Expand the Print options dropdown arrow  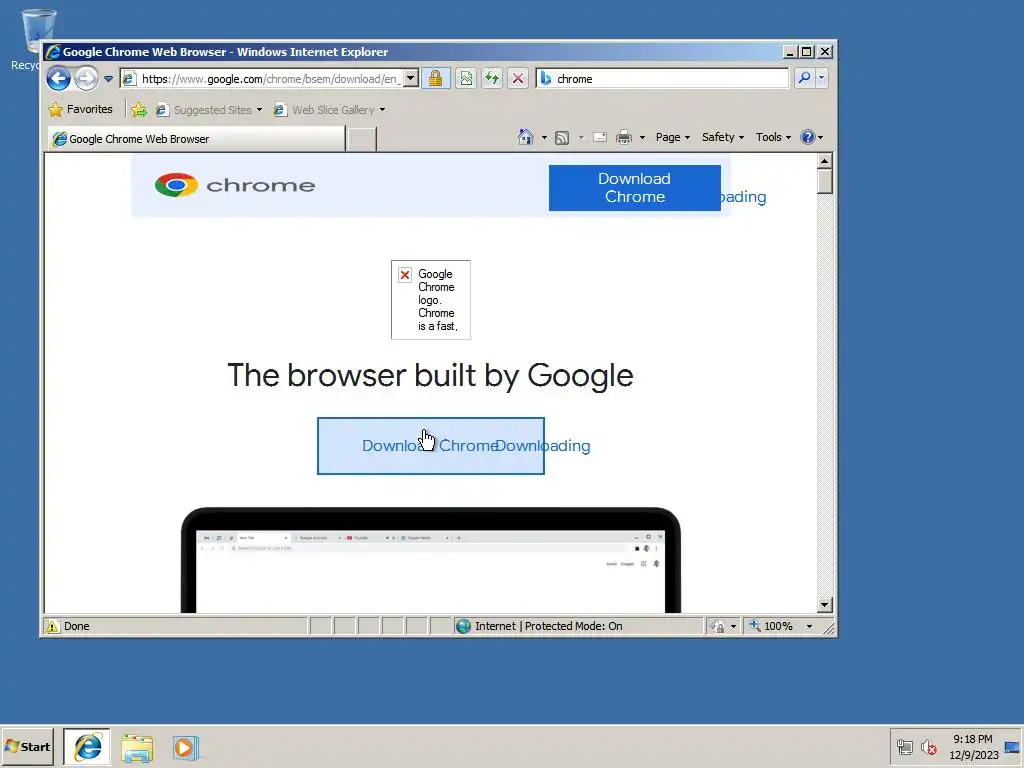click(643, 138)
